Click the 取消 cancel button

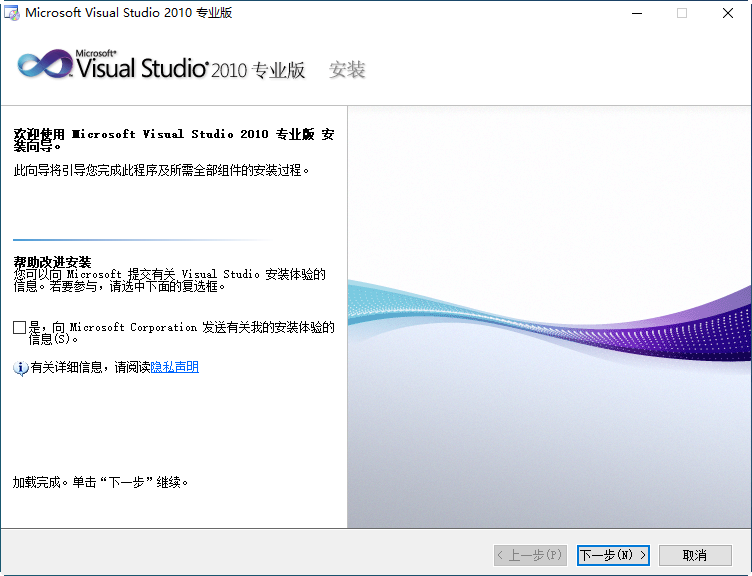[695, 555]
